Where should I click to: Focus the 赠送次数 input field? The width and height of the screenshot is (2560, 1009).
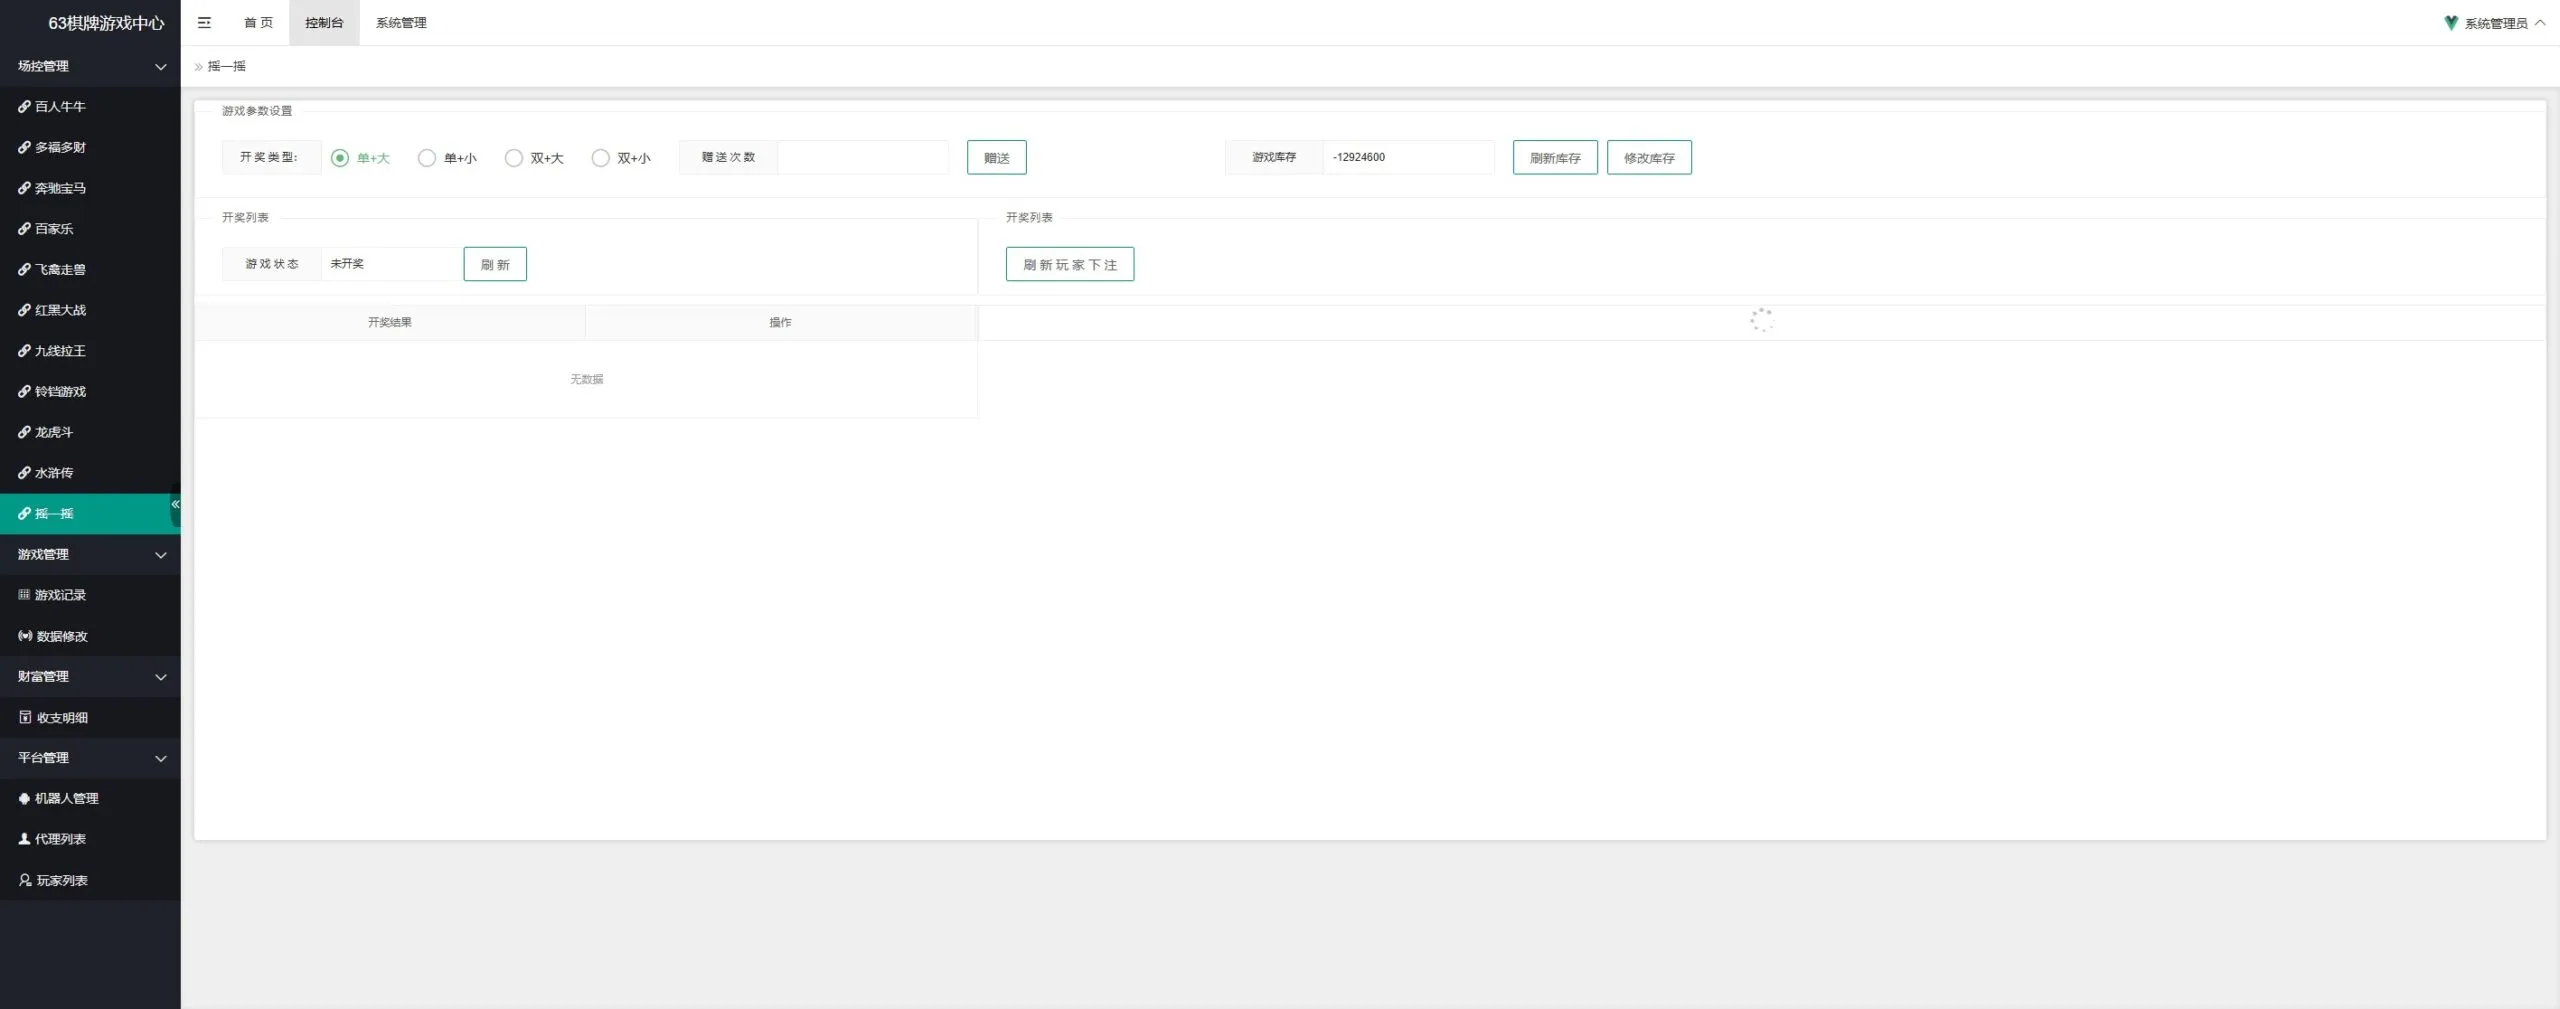863,158
